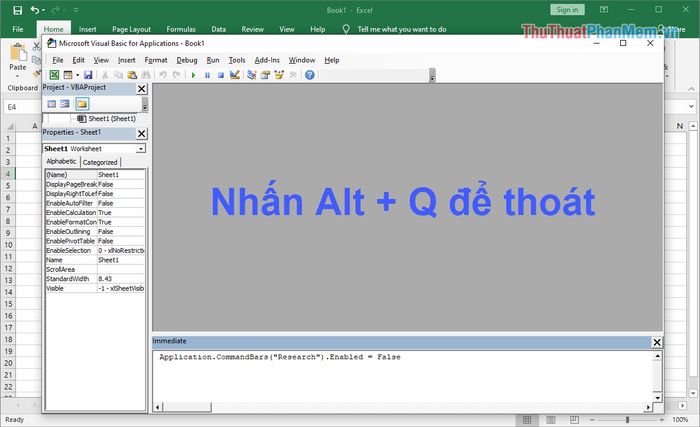Click the View Microsoft Excel toolbar icon
The image size is (700, 427).
coord(54,75)
